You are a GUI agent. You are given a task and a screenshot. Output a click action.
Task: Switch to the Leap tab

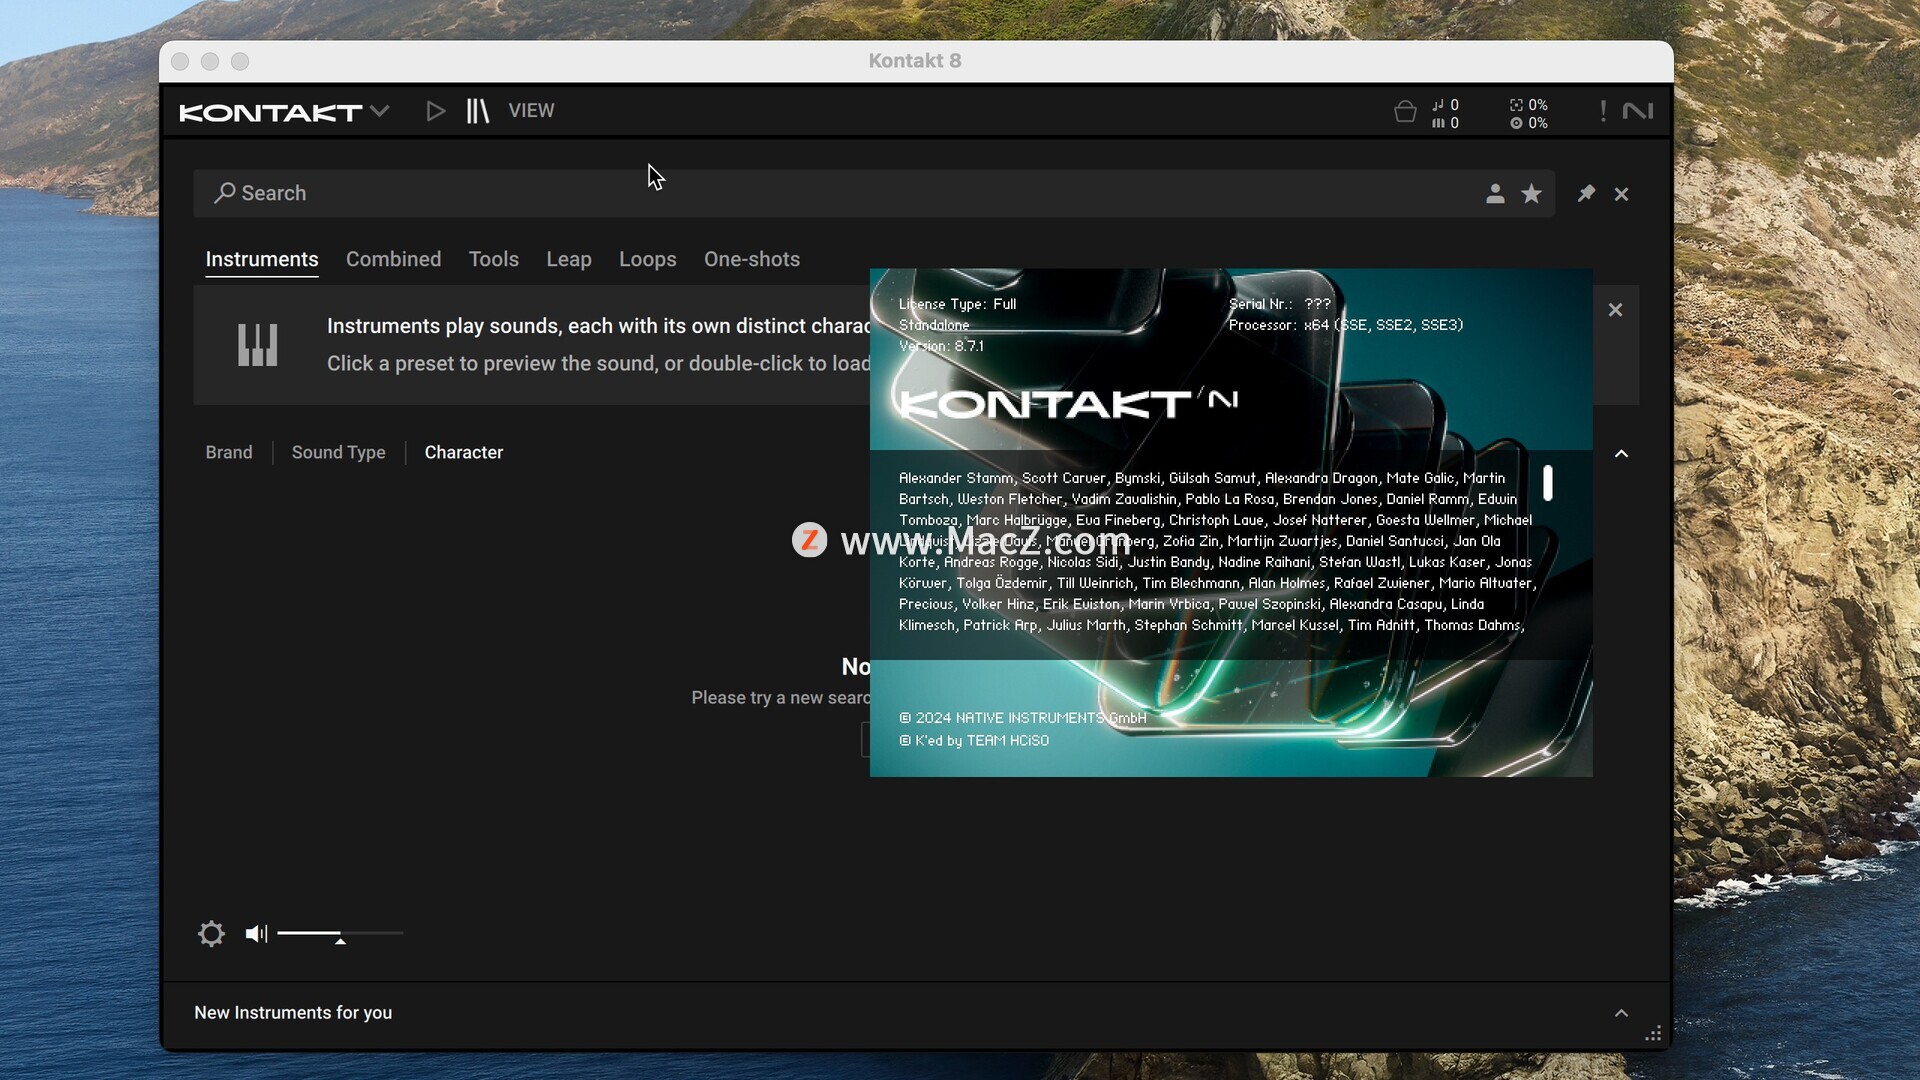(569, 259)
